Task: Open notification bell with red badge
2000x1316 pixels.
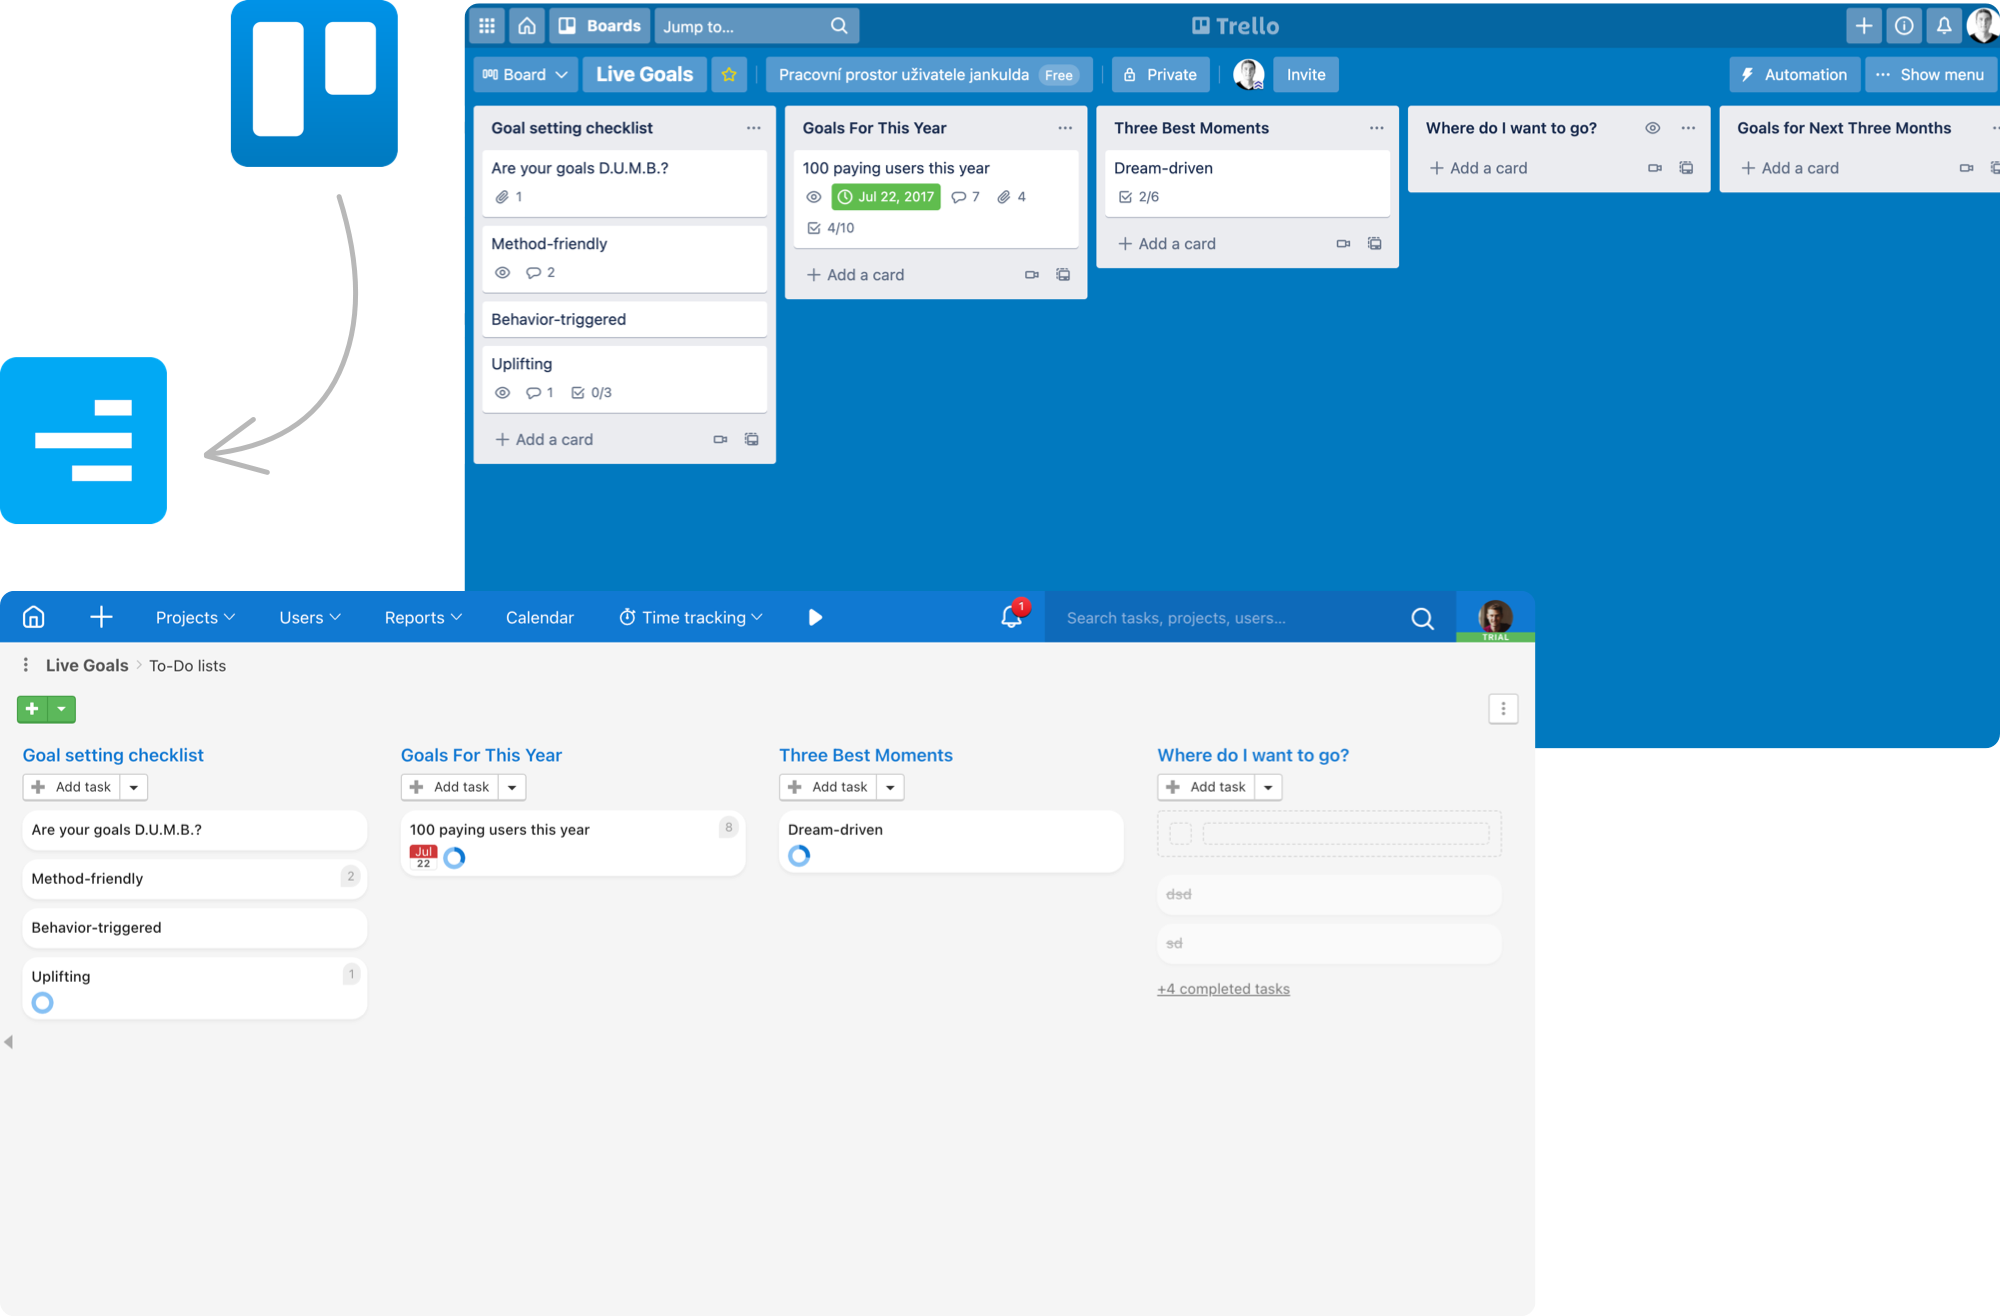Action: tap(1012, 616)
